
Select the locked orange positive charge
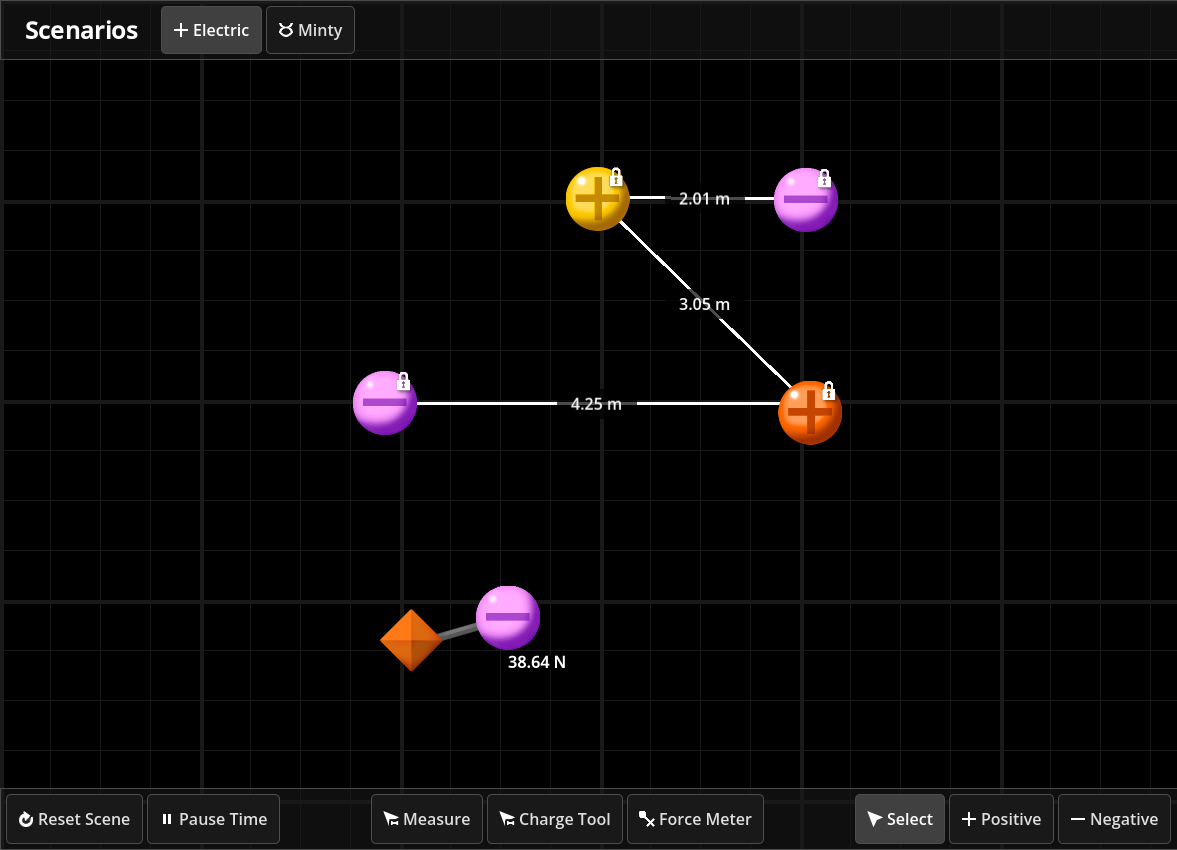(x=810, y=413)
